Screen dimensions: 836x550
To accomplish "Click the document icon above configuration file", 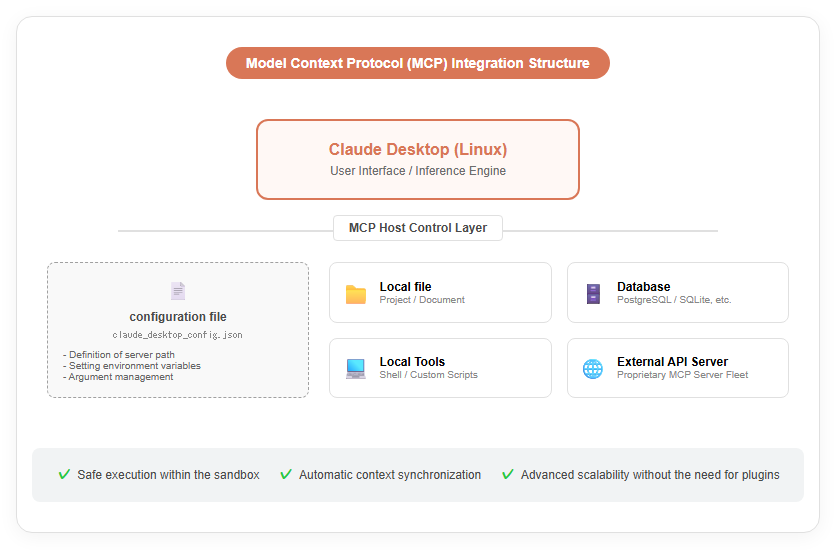I will point(178,291).
